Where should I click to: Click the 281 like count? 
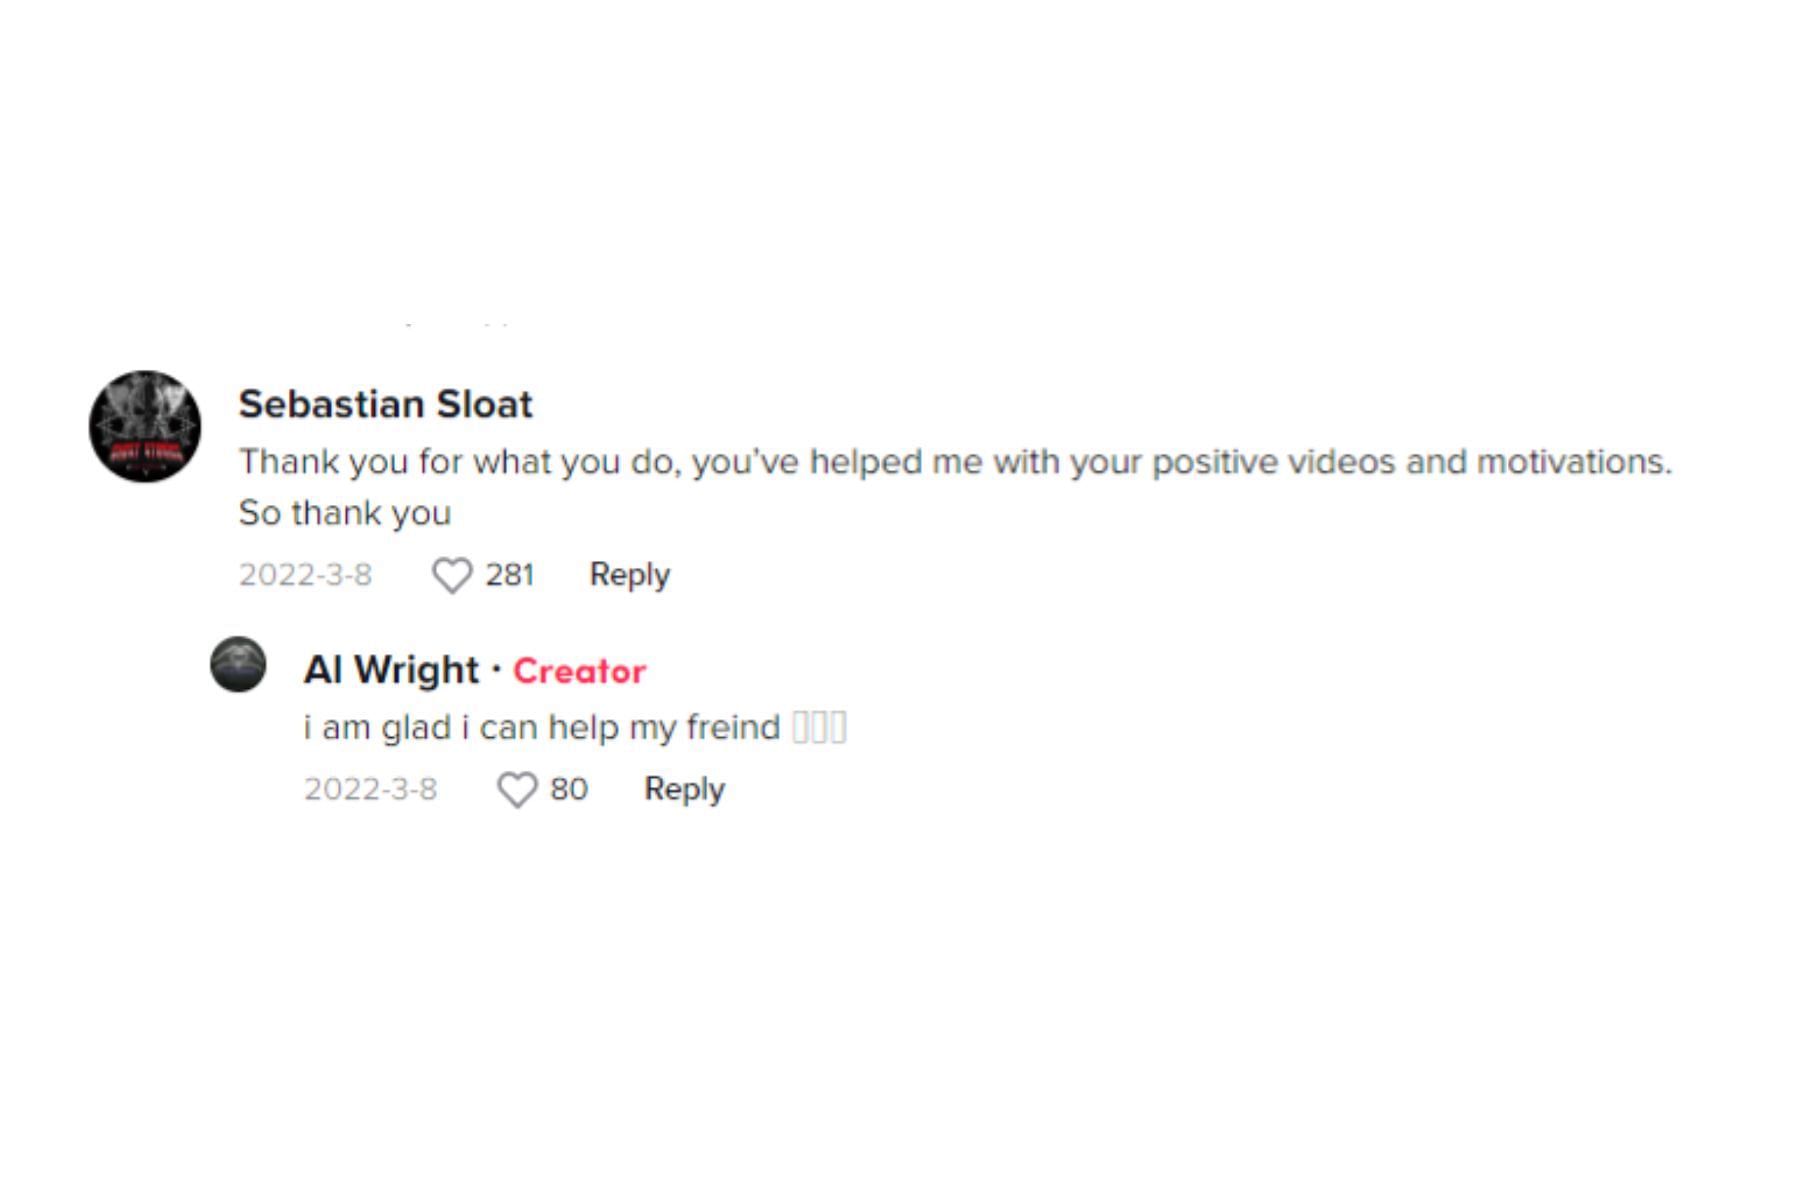510,575
